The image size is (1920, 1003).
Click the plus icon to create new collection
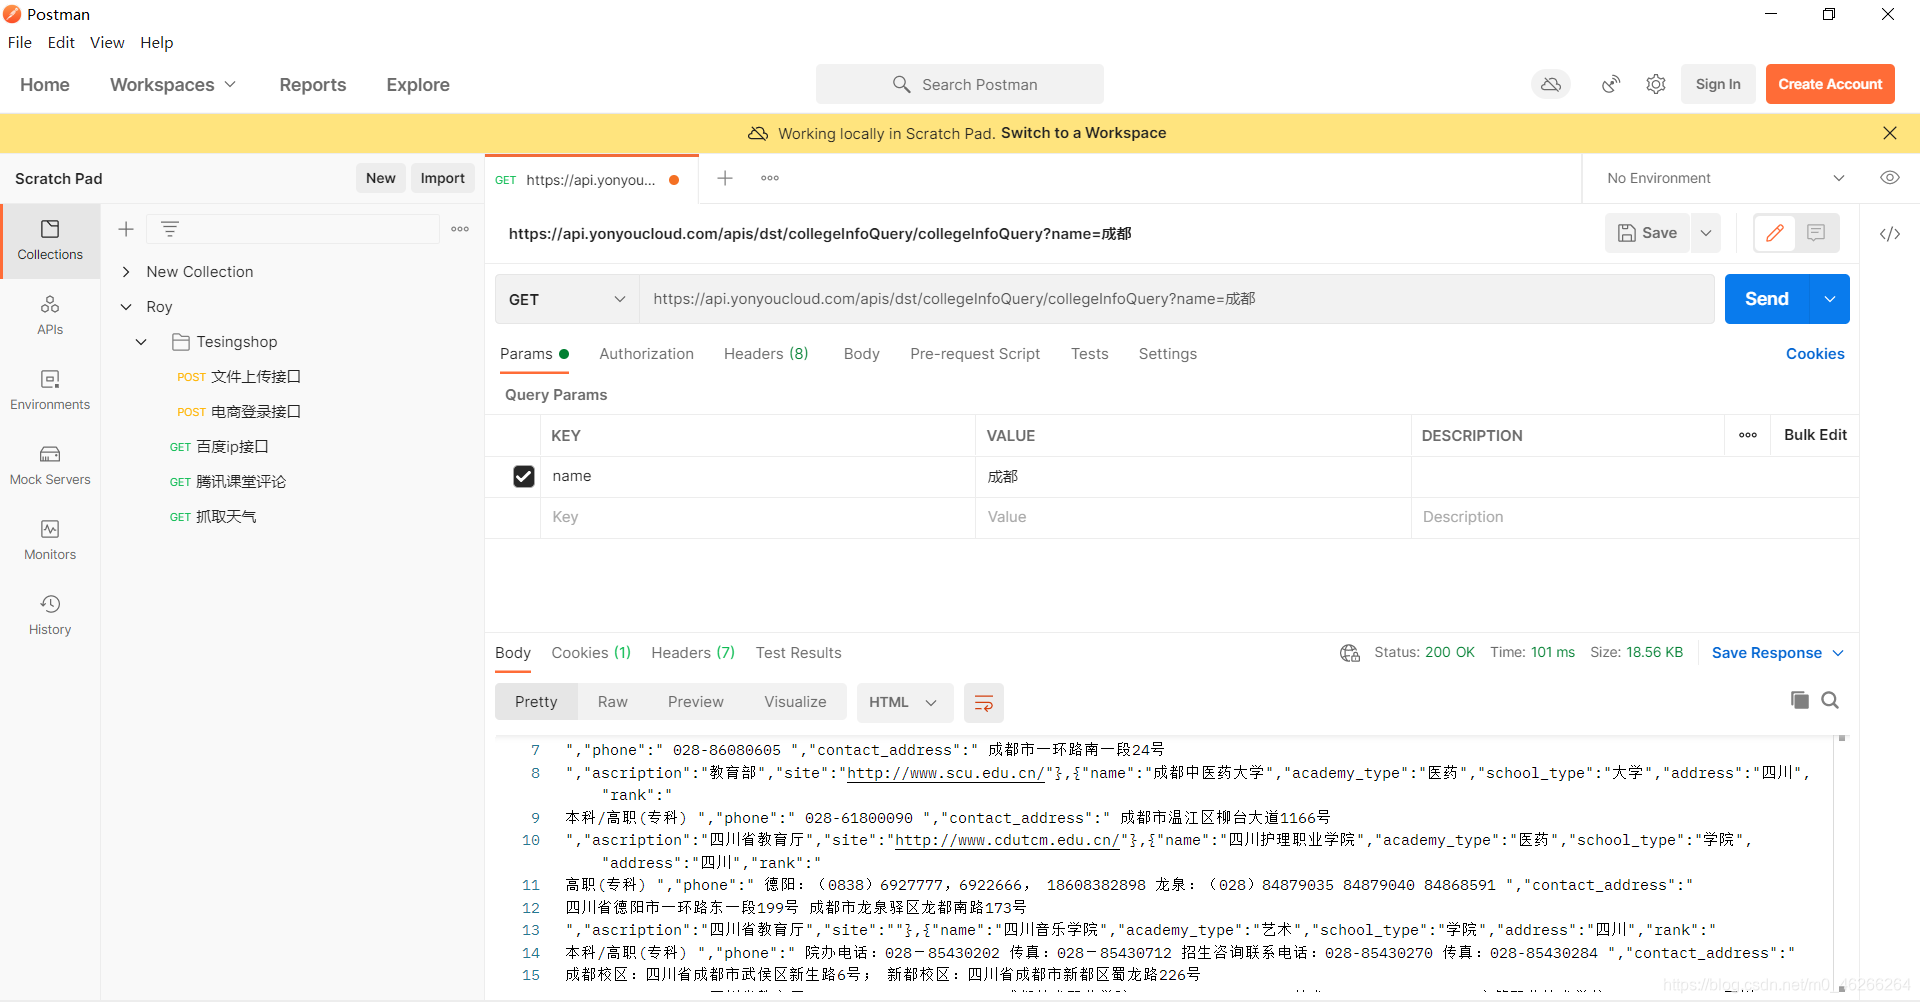coord(126,229)
